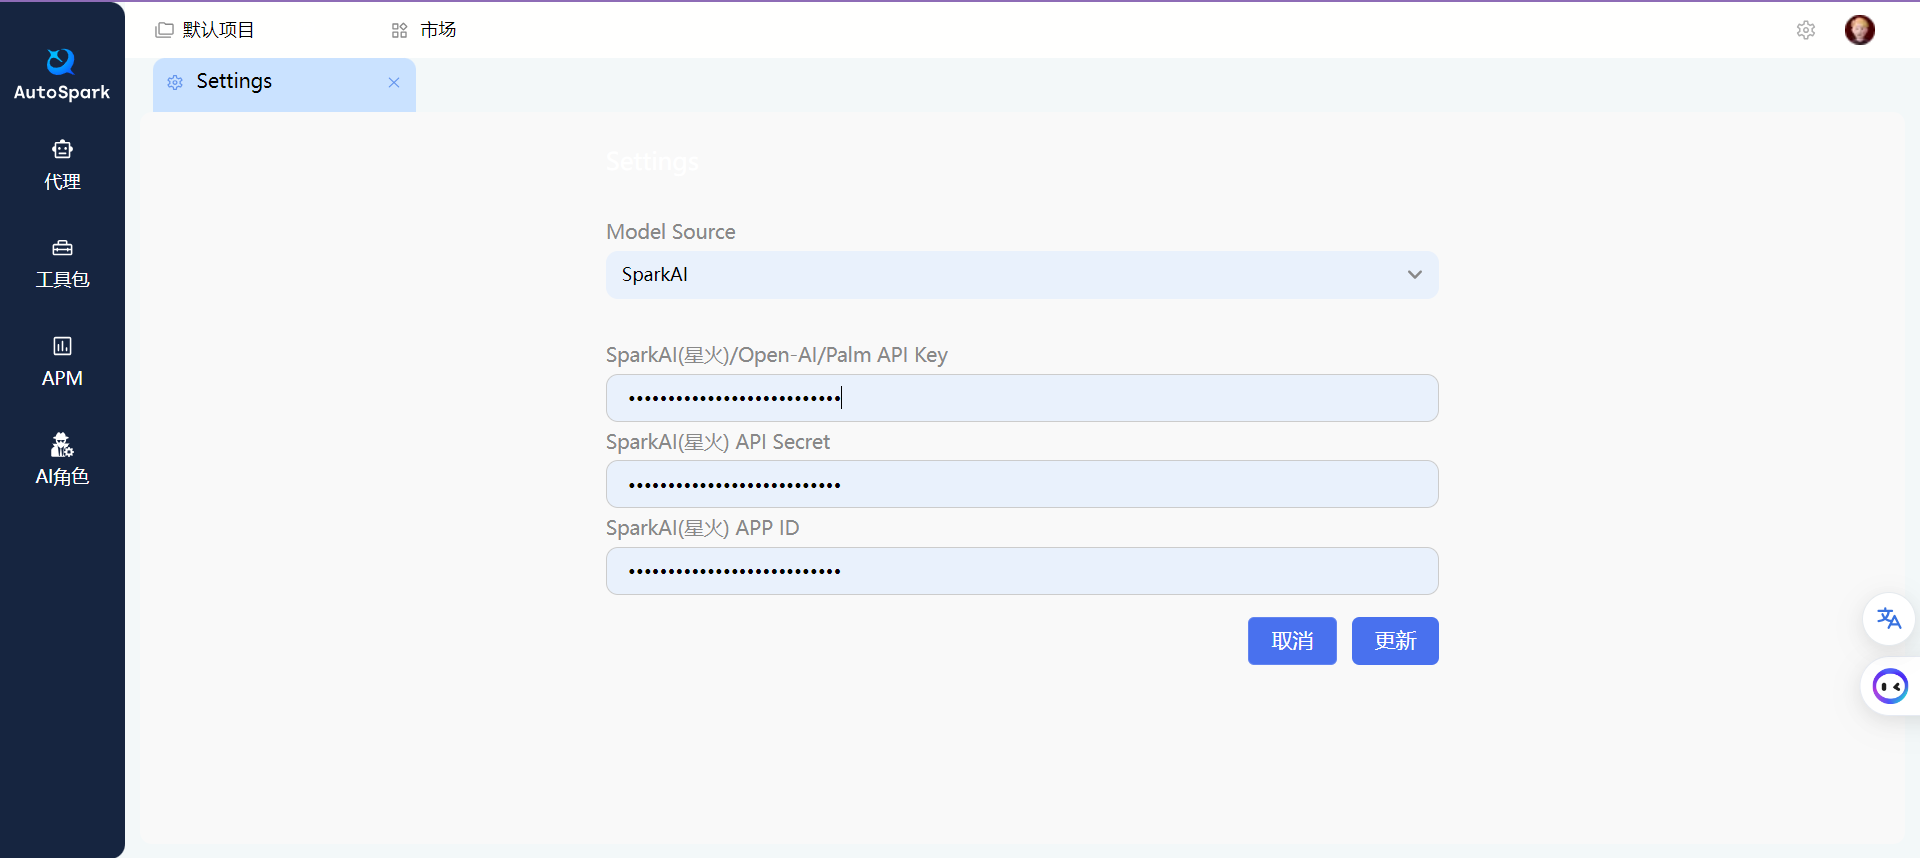Focus the SparkAI API Secret field
Viewport: 1920px width, 858px height.
pos(1022,484)
